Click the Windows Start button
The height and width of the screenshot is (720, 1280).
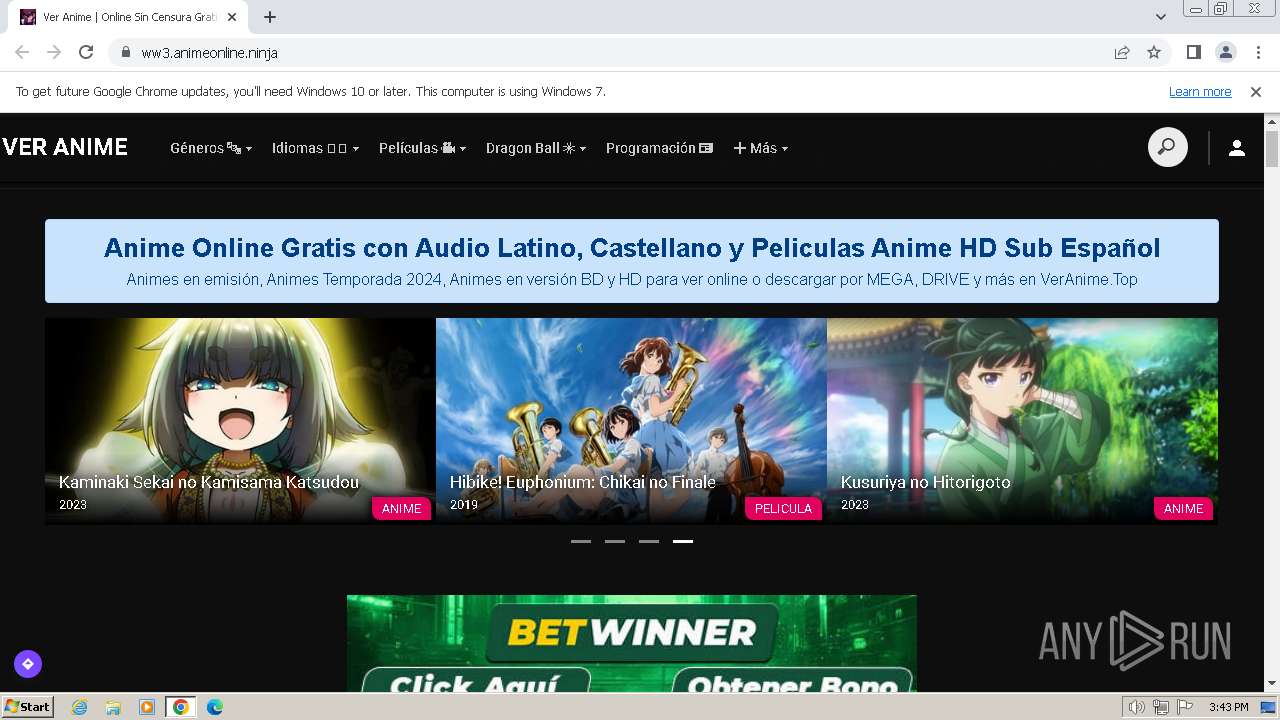click(27, 707)
